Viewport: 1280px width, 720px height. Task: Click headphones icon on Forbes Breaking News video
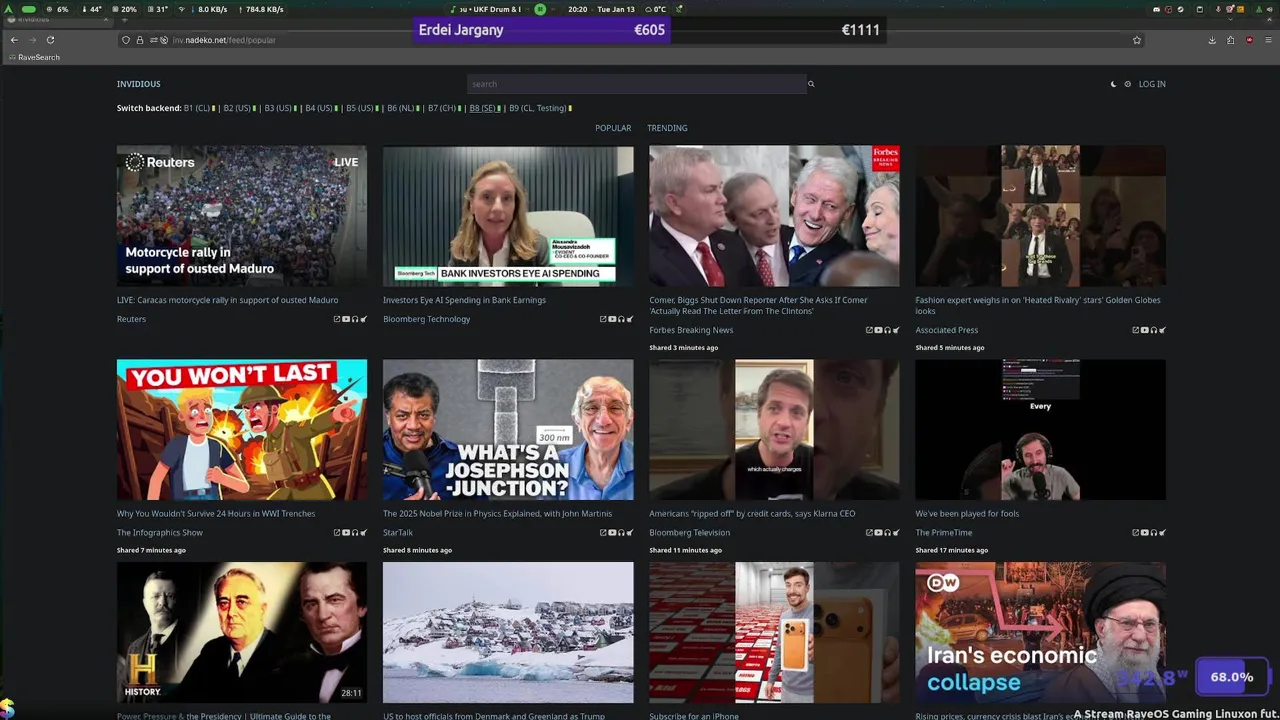click(x=887, y=330)
